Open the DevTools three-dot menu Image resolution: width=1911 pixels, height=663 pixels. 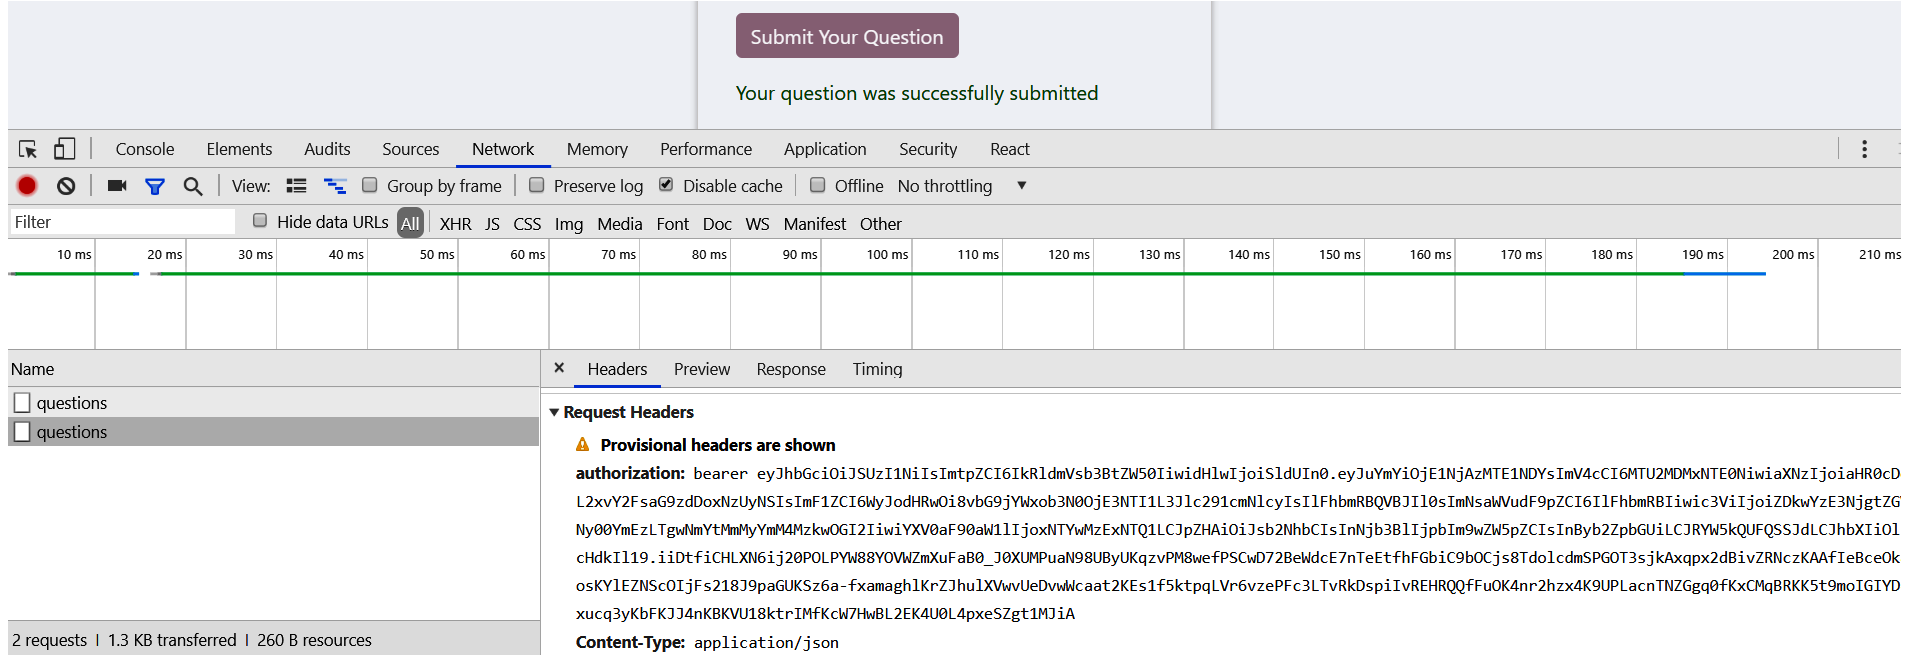pos(1864,149)
